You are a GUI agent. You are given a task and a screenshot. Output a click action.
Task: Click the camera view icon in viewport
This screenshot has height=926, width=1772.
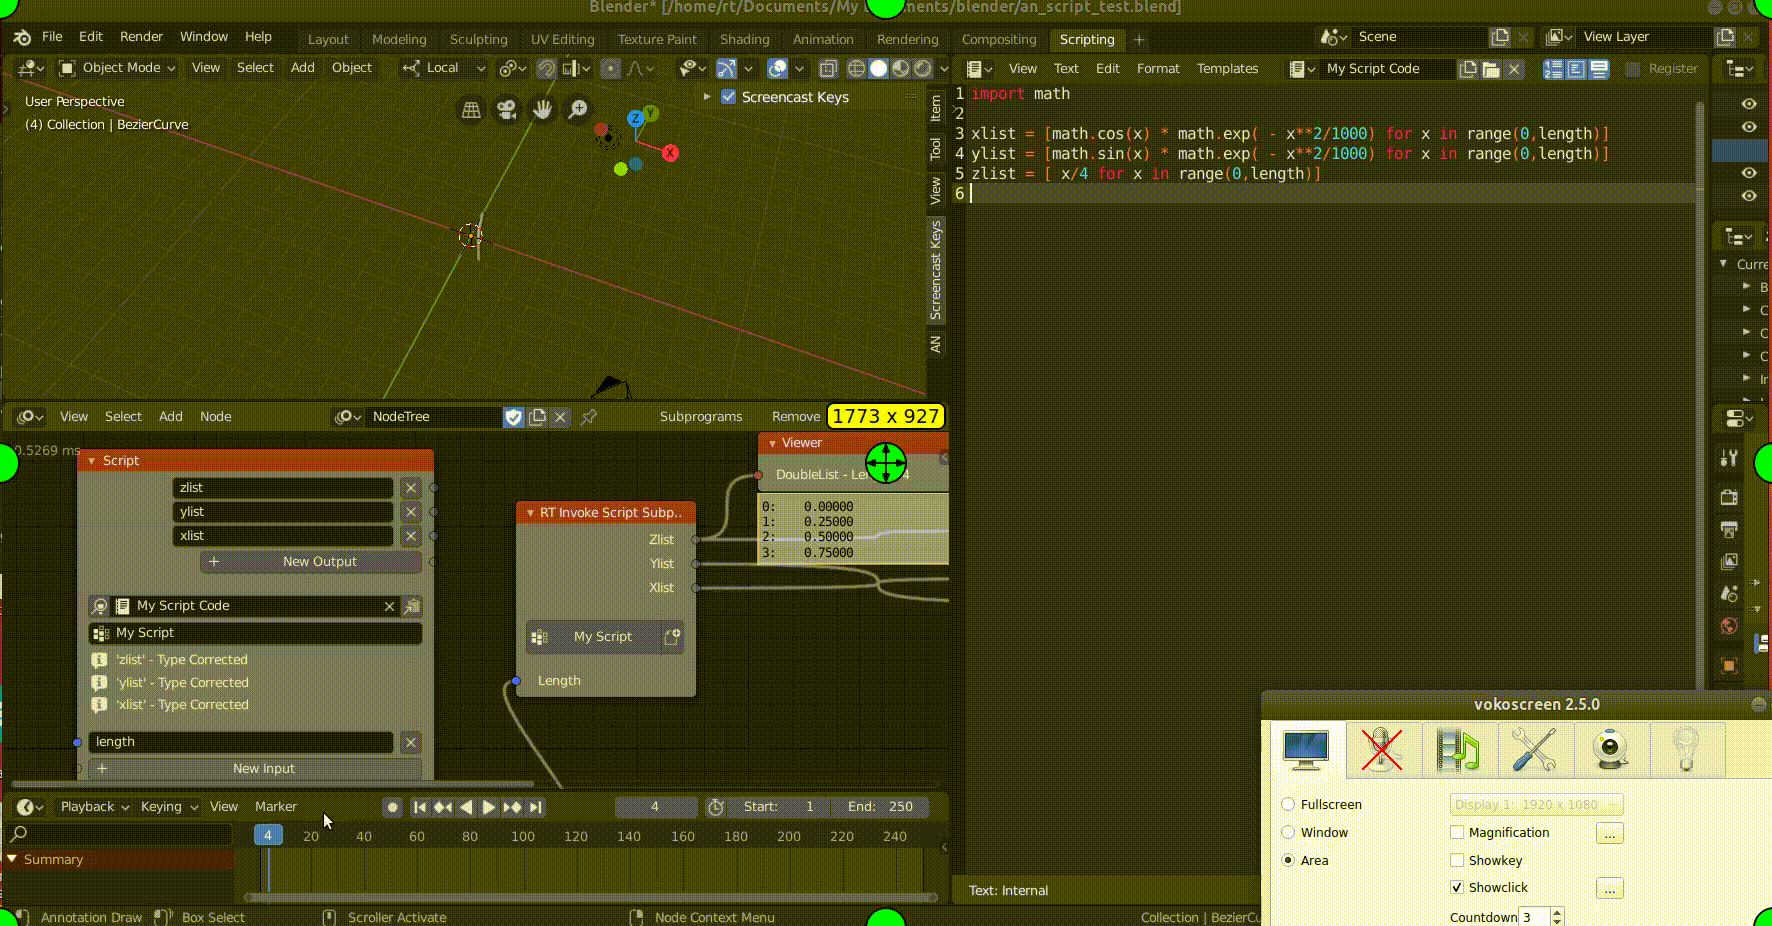click(507, 110)
